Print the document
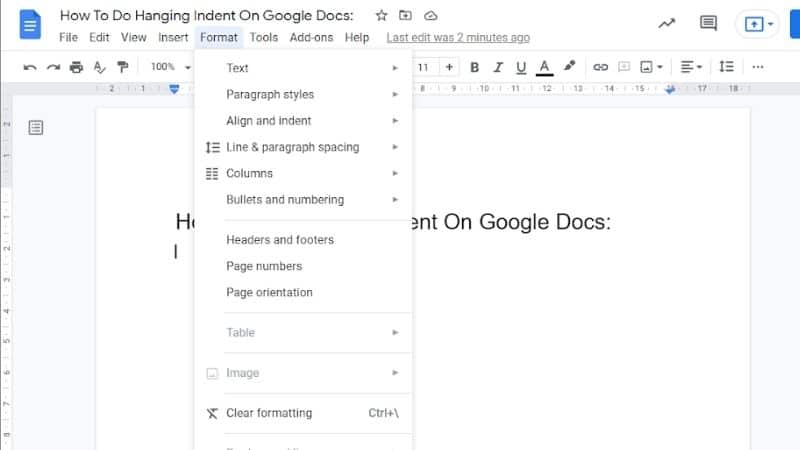800x450 pixels. coord(76,67)
